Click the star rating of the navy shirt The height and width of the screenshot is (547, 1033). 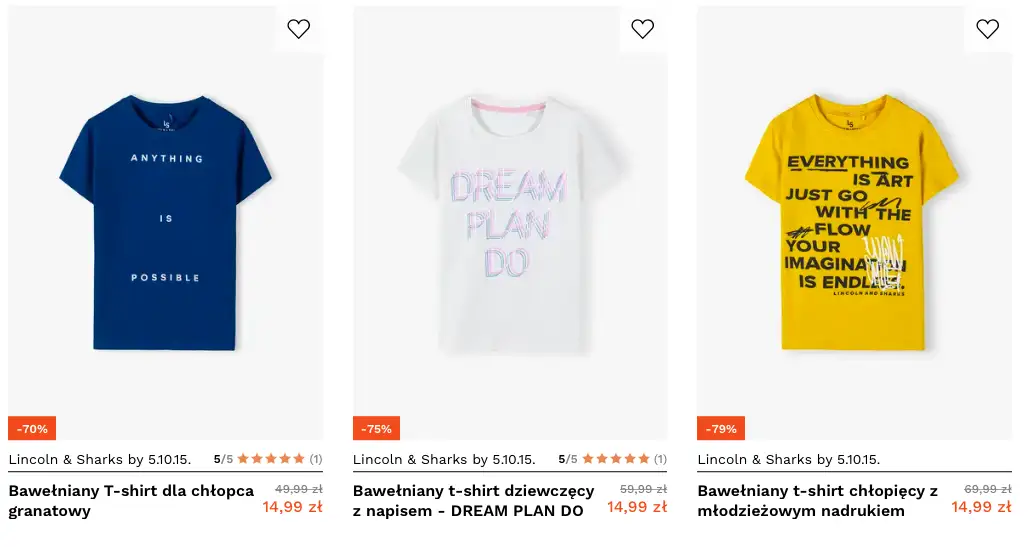(x=271, y=459)
